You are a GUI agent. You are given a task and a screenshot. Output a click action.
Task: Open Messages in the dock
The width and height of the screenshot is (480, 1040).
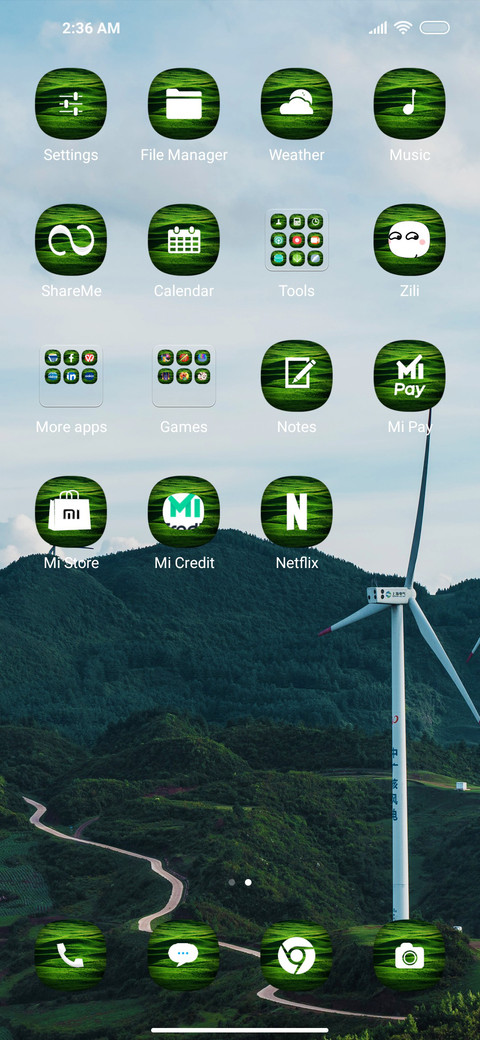[184, 956]
